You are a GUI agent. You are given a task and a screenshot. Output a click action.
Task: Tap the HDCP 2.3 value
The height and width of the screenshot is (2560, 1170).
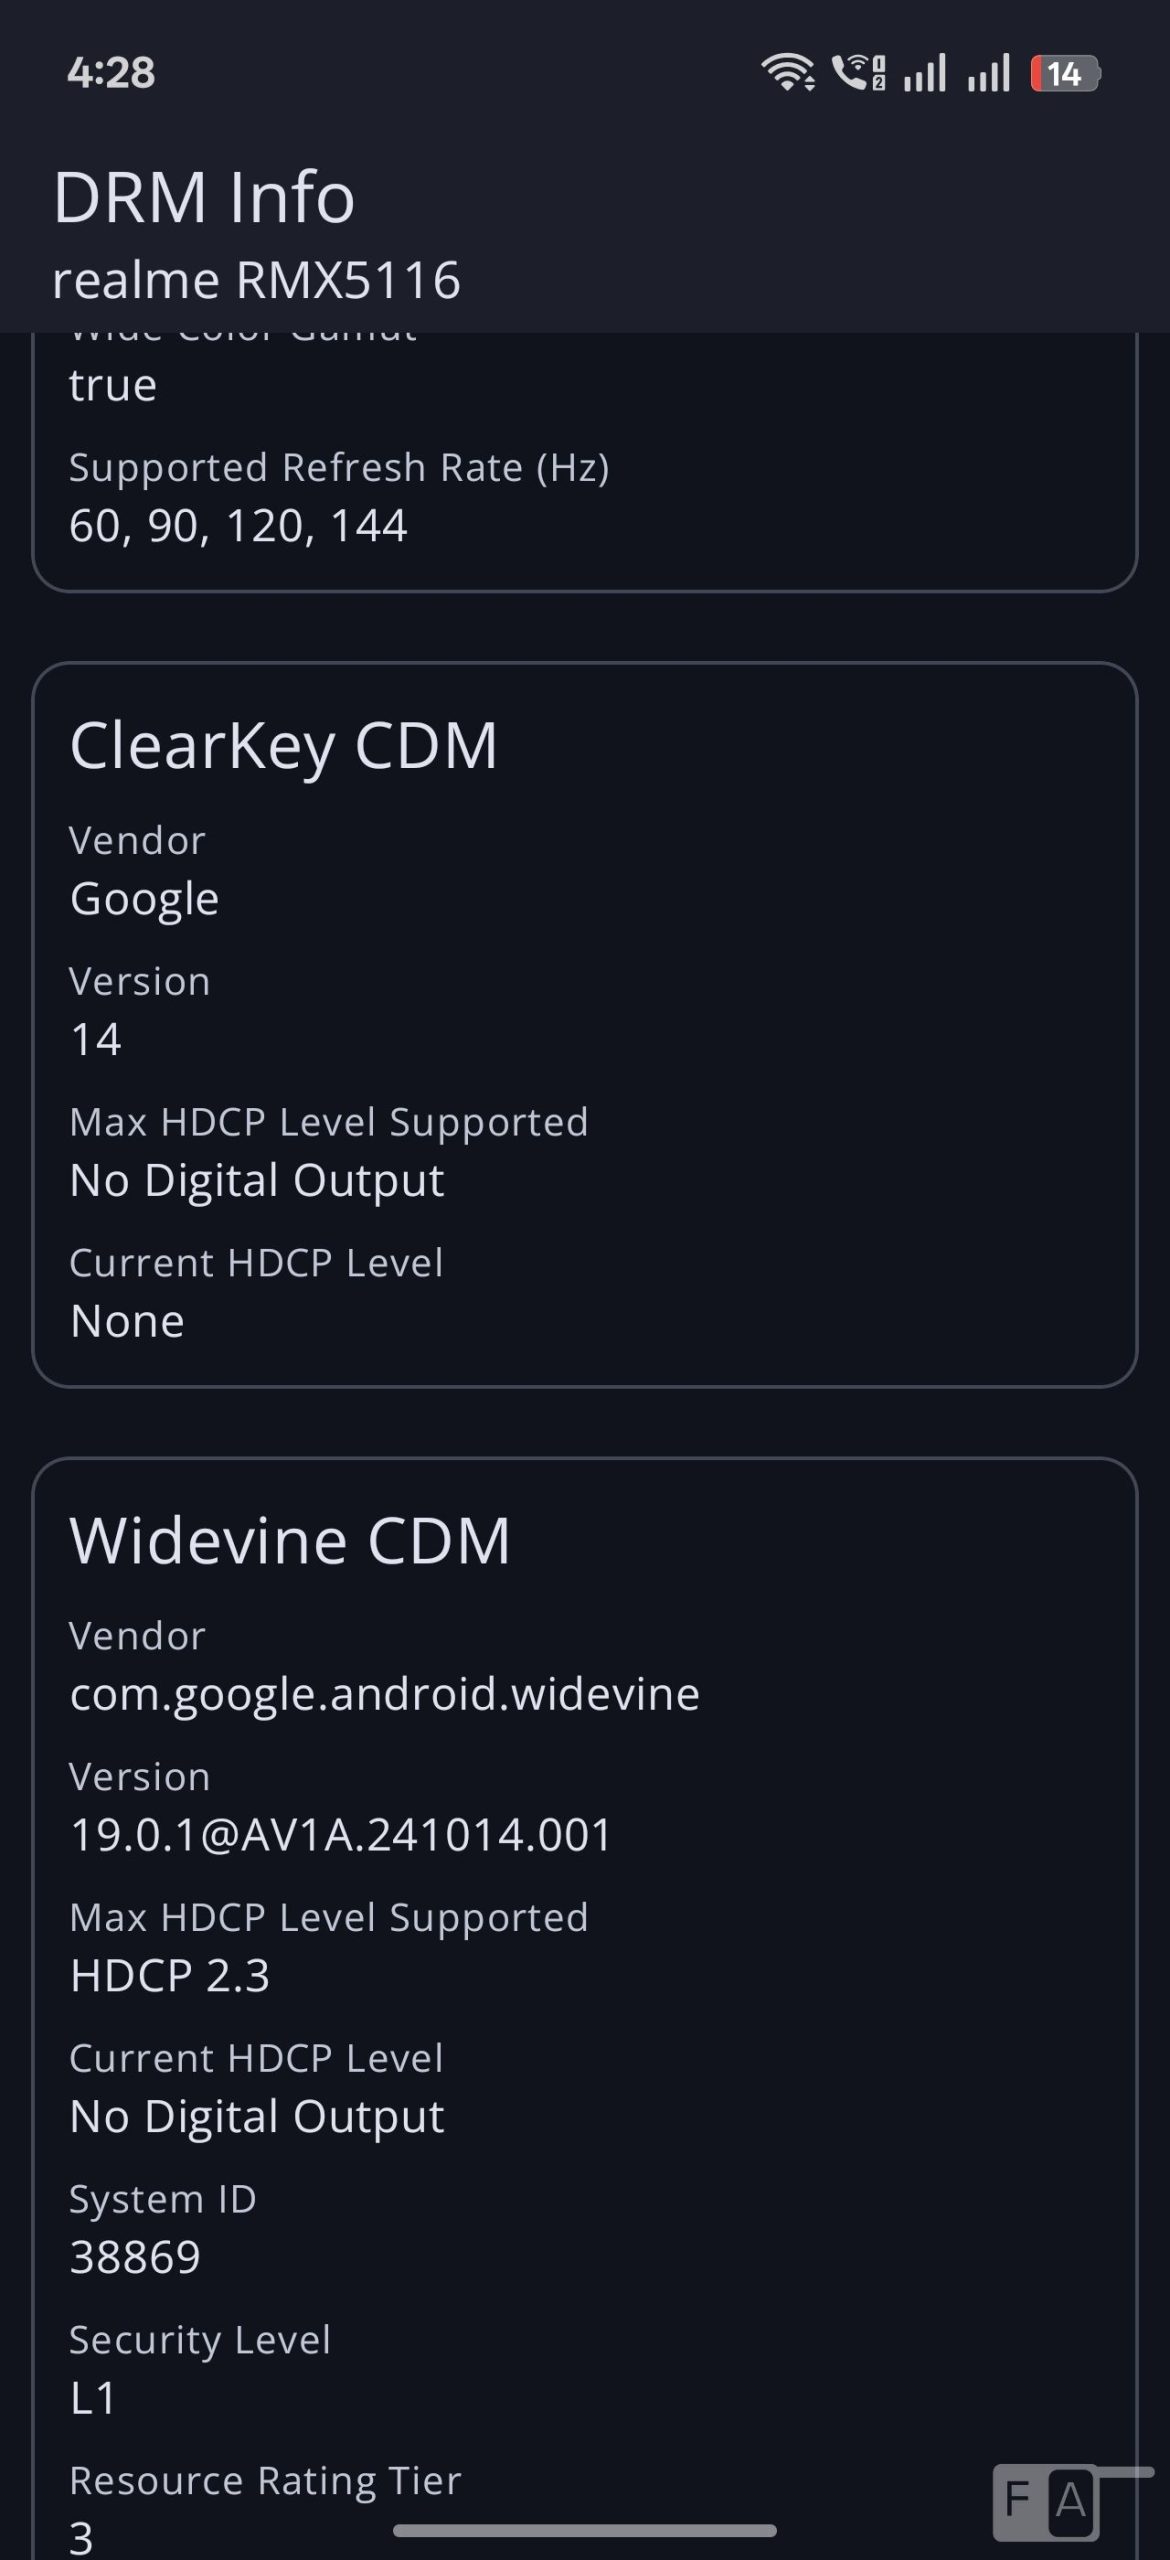170,1976
